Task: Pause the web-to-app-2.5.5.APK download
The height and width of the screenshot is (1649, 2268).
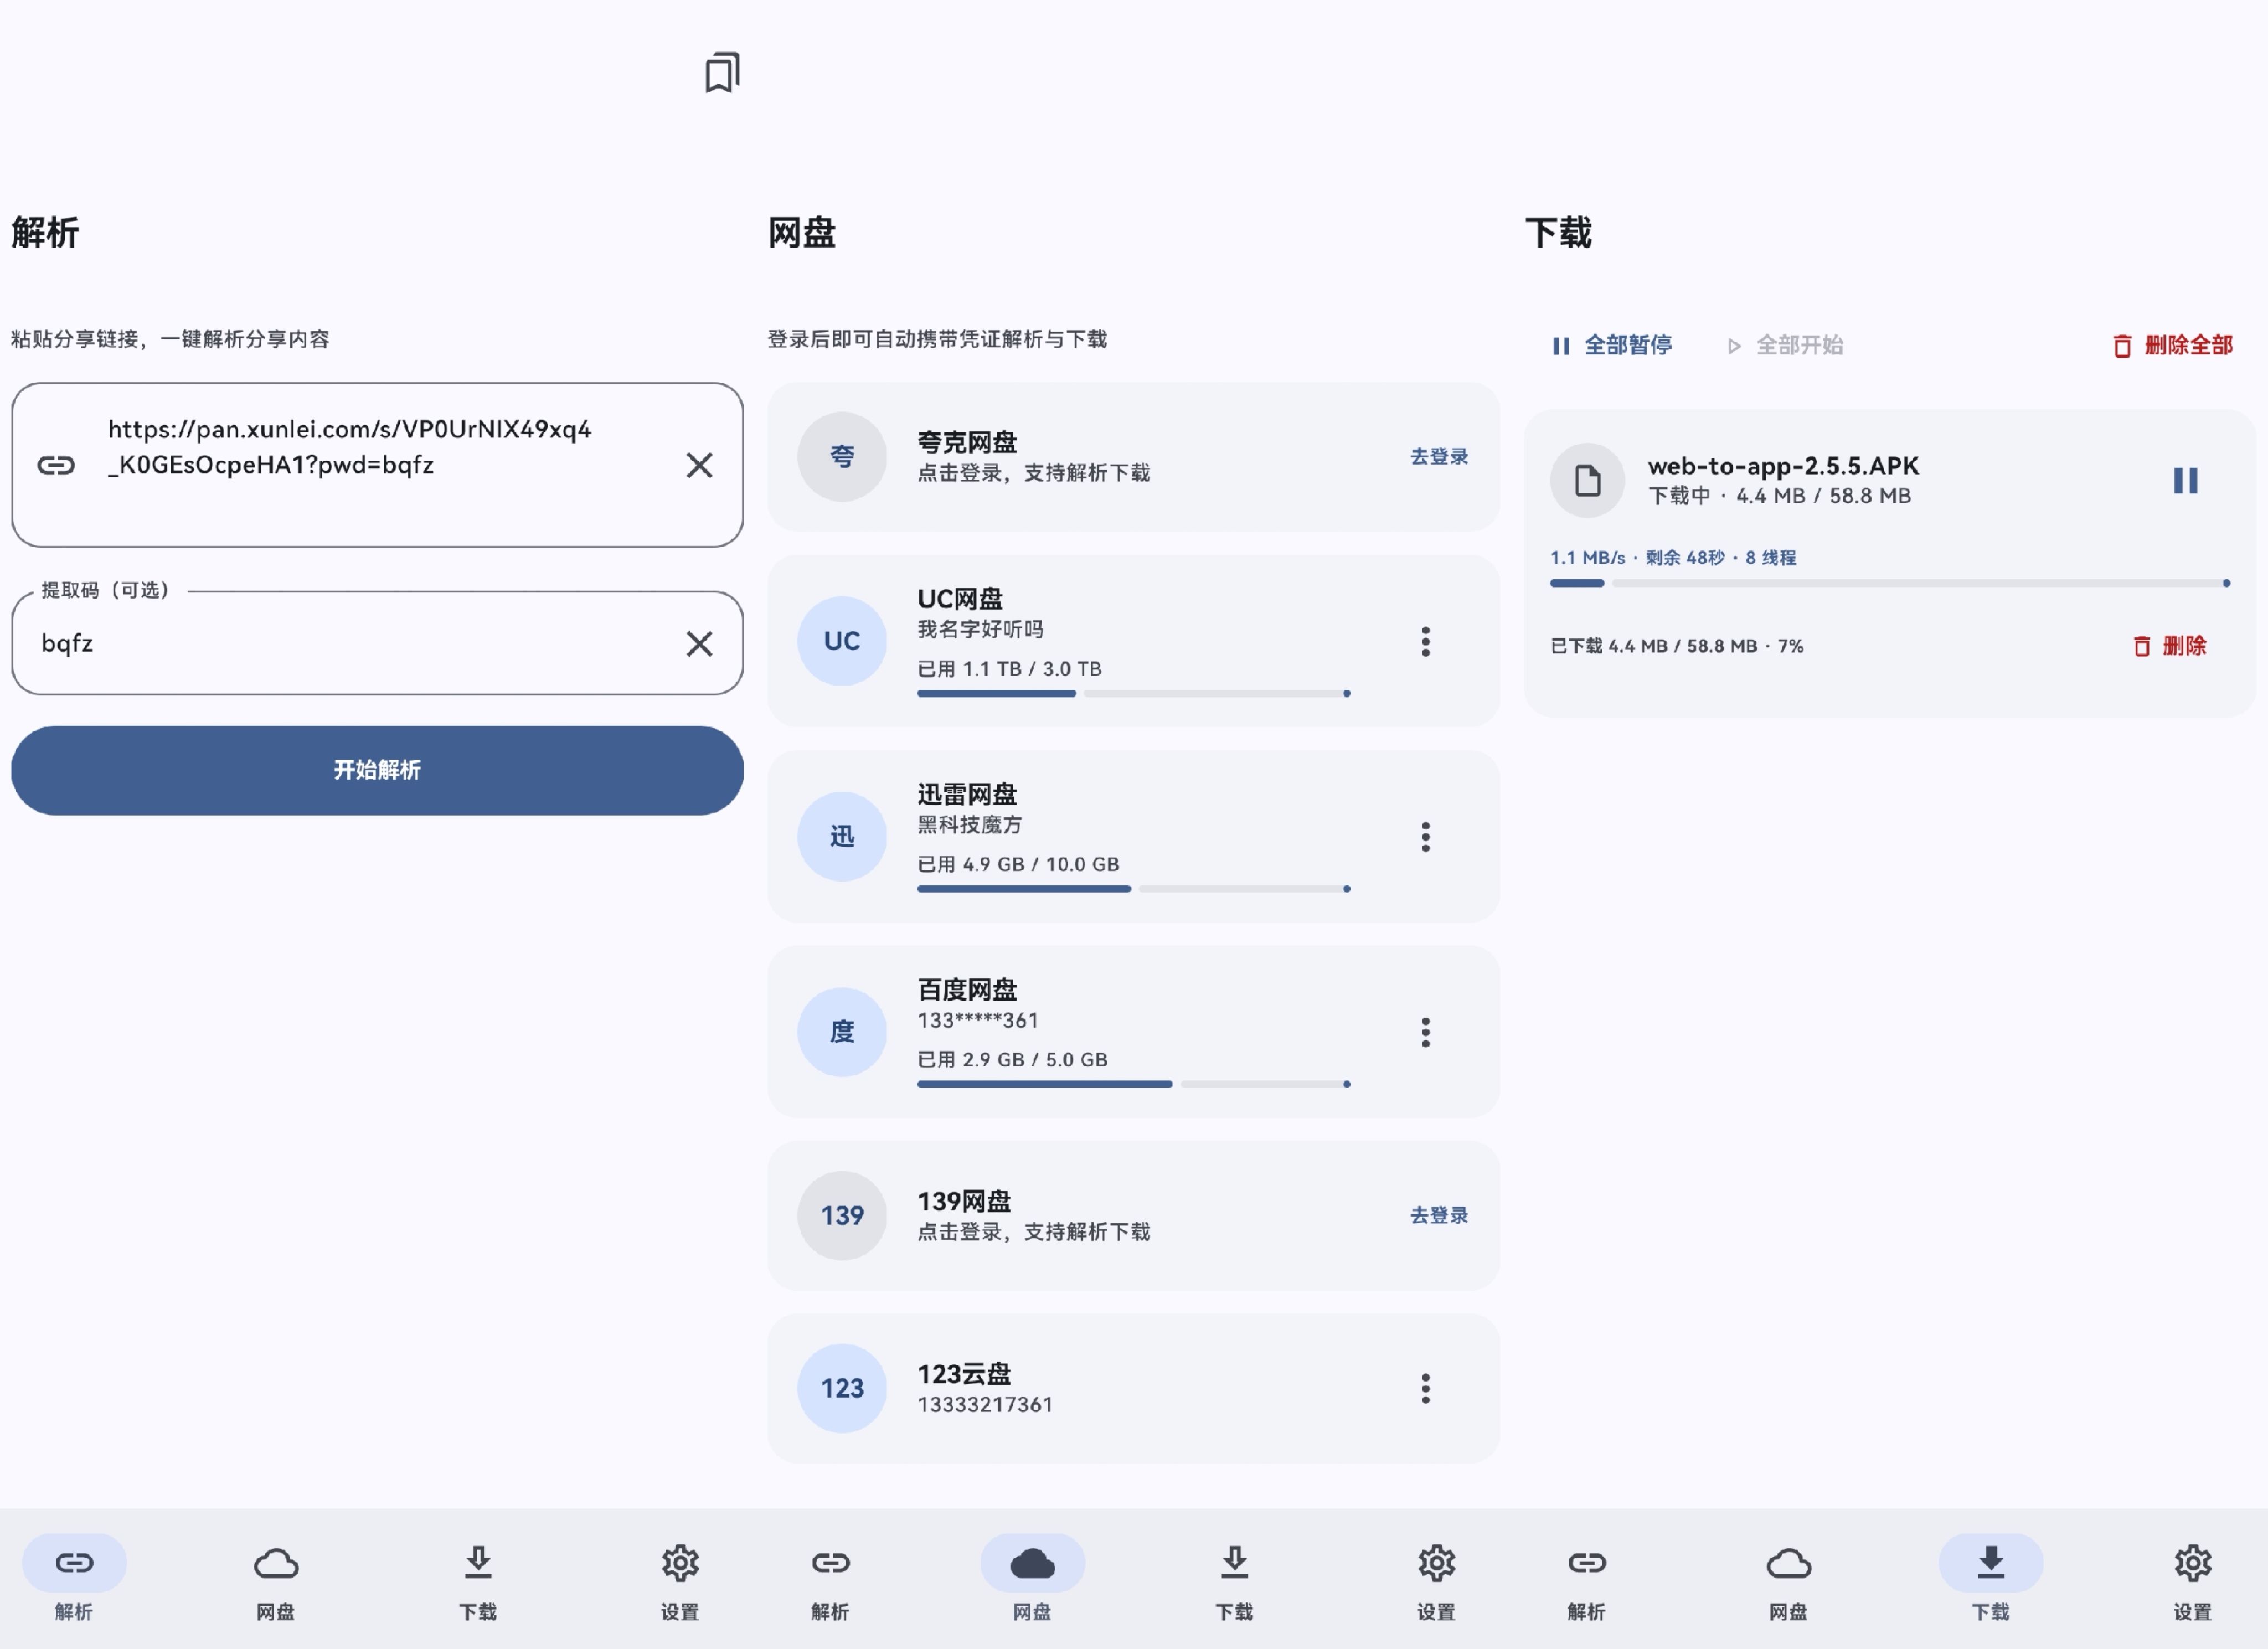Action: click(2185, 481)
